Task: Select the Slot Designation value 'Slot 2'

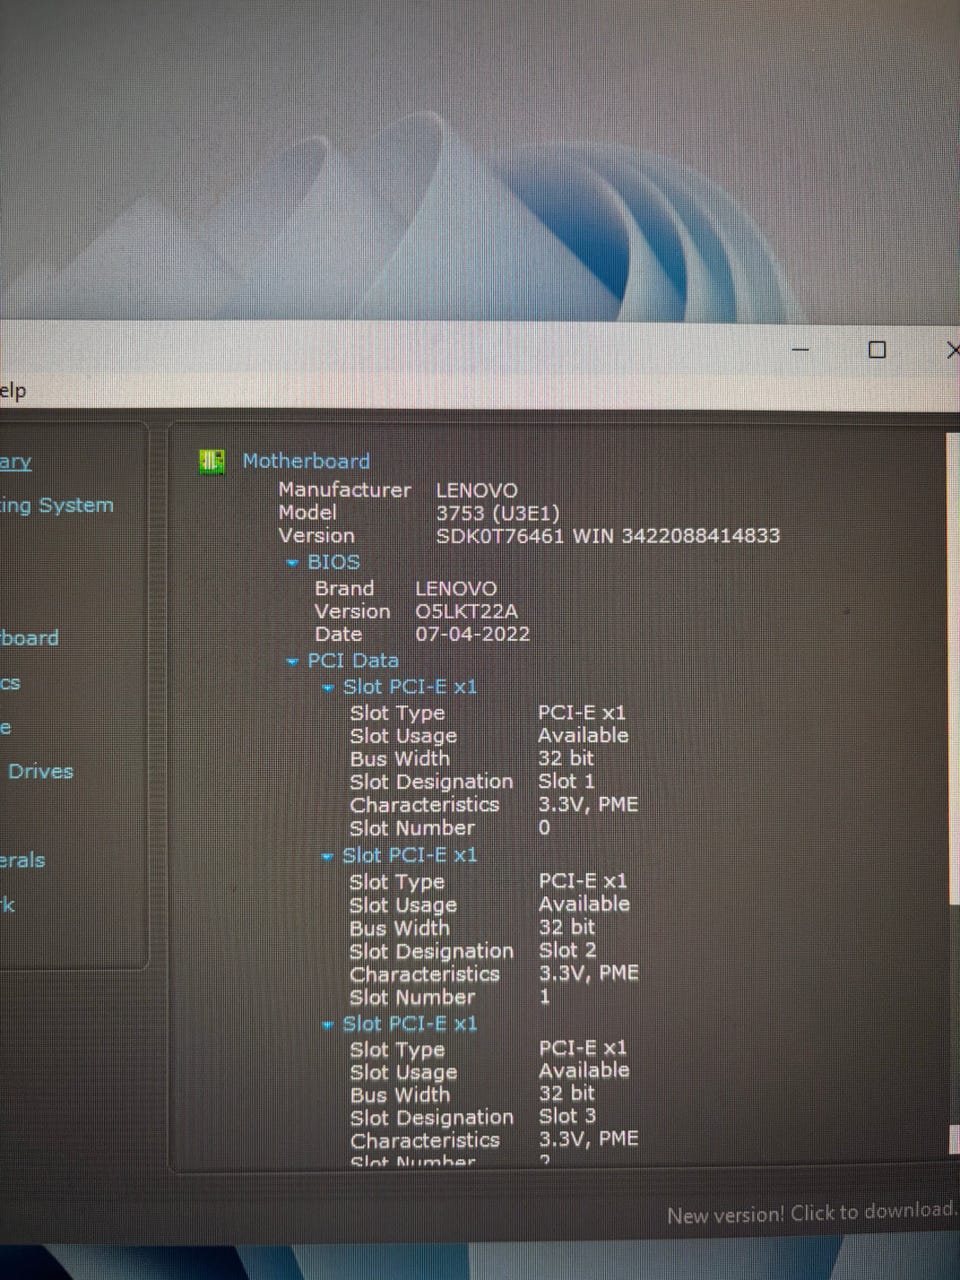Action: point(568,950)
